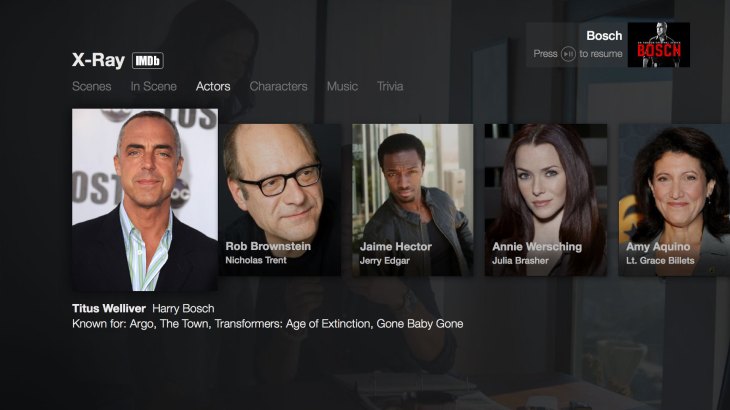Click the Titus Welliver name label
This screenshot has width=730, height=410.
(109, 309)
